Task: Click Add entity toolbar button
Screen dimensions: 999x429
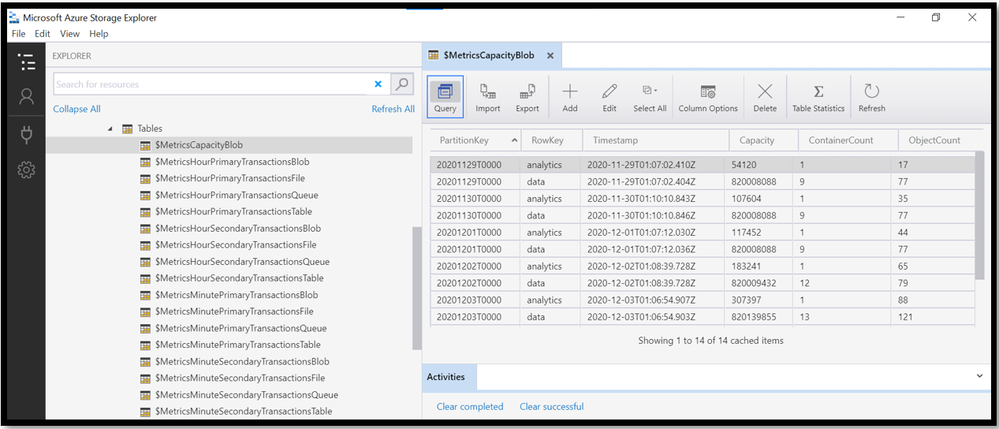Action: (x=570, y=97)
